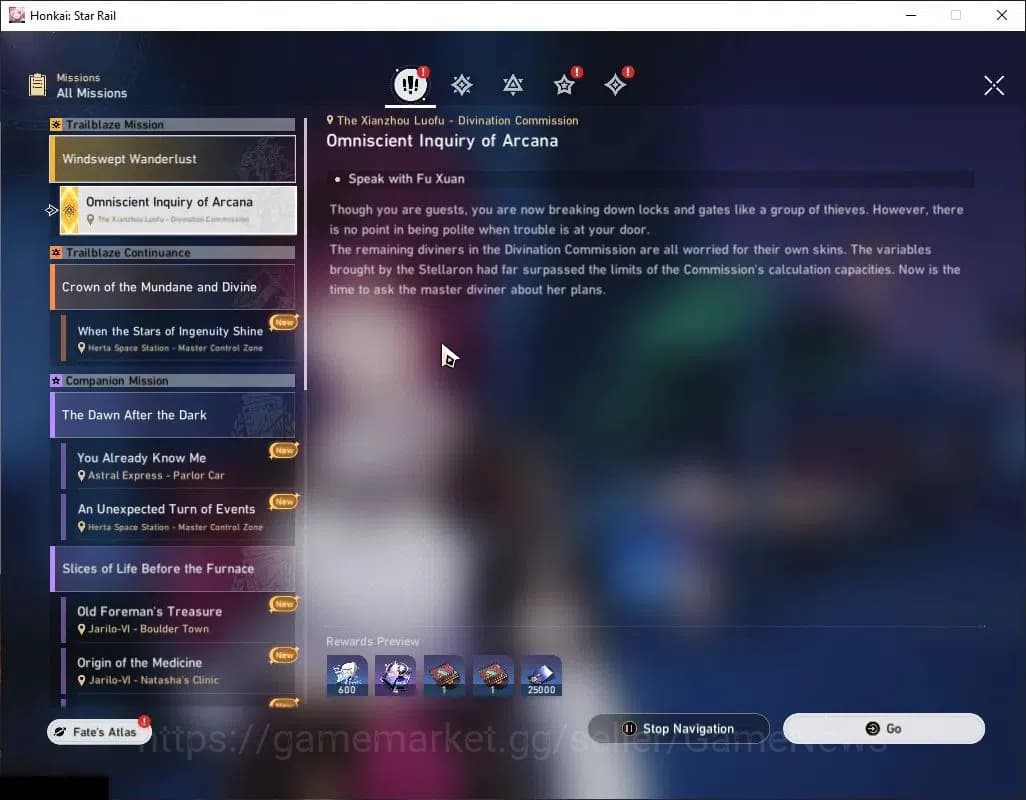Collapse Slices of Life Before the Furnace
The image size is (1026, 800).
173,568
